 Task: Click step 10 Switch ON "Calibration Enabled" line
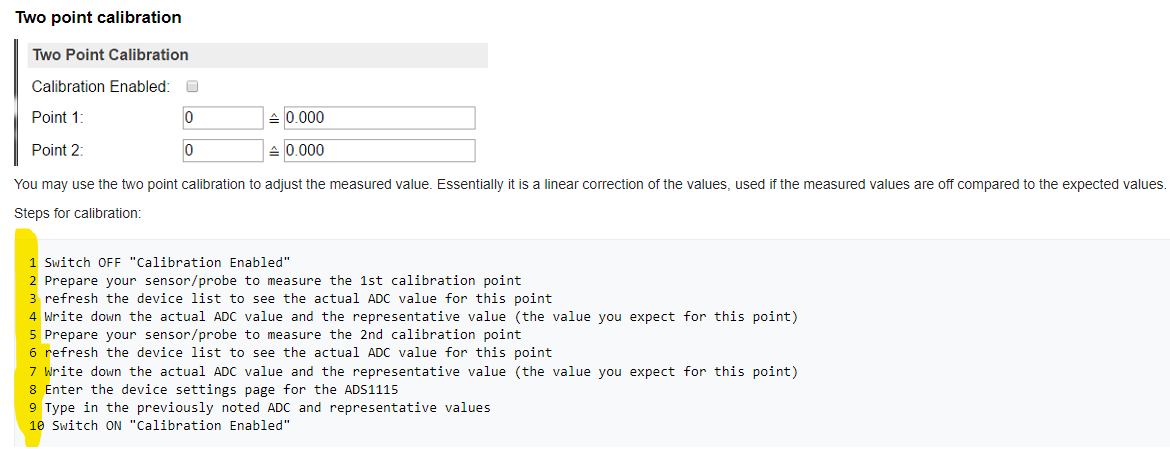tap(171, 426)
